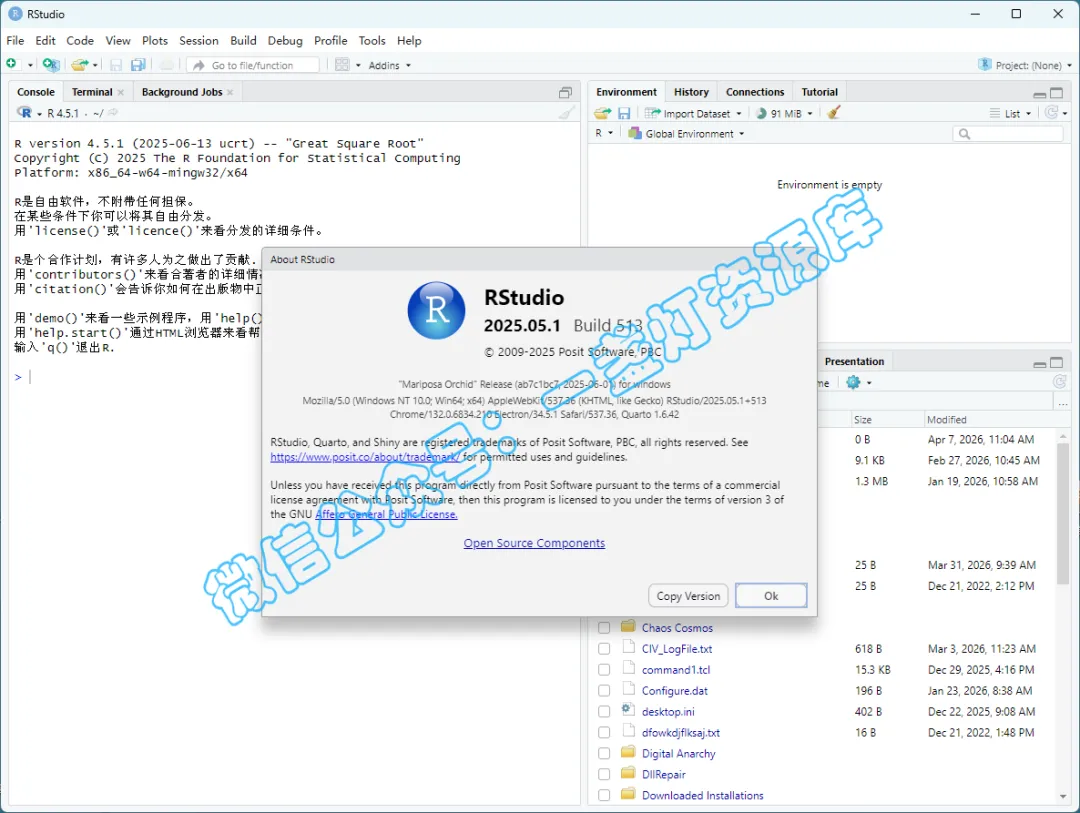The width and height of the screenshot is (1080, 813).
Task: Open the Import Dataset dropdown
Action: [x=693, y=114]
